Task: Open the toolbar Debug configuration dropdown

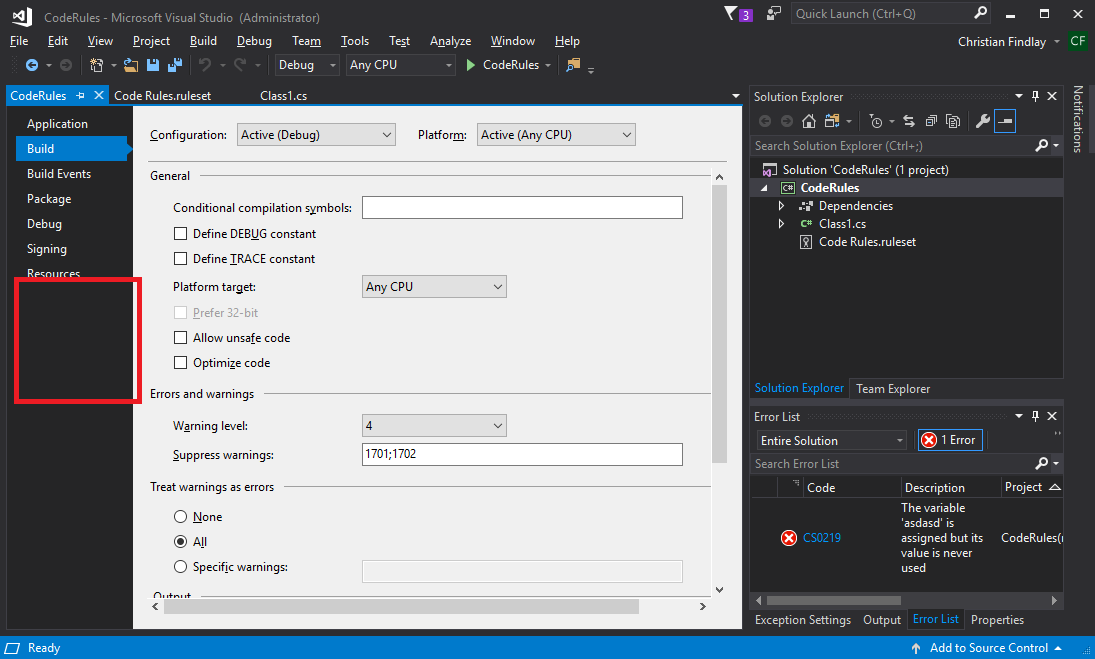Action: pos(307,65)
